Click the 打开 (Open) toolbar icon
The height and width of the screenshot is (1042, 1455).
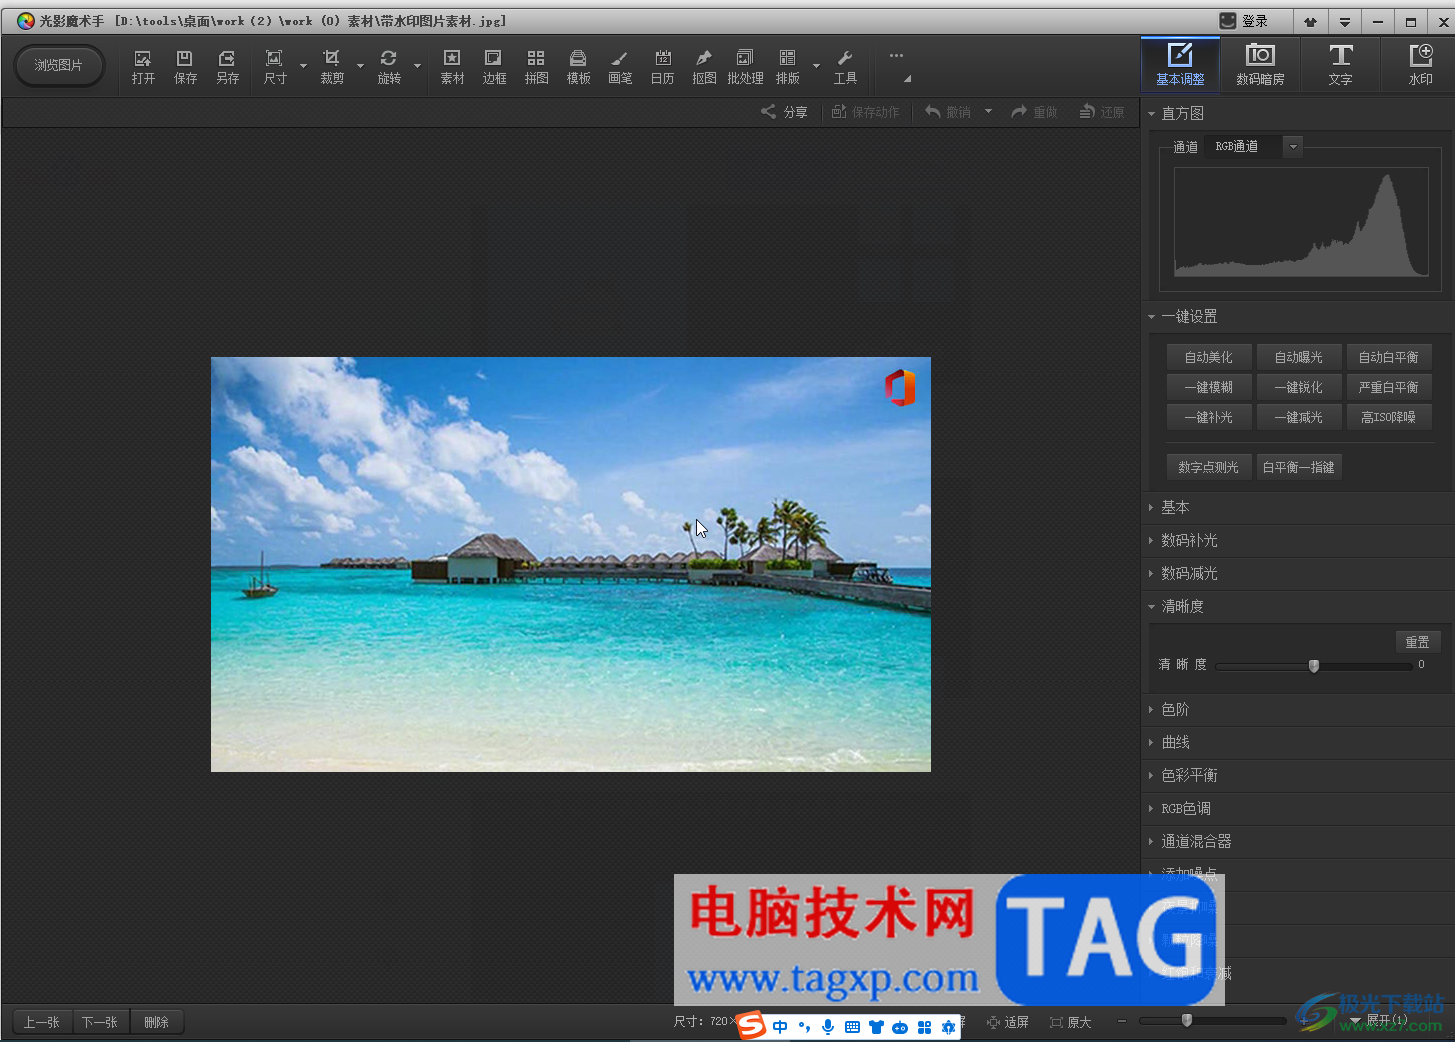pyautogui.click(x=143, y=67)
